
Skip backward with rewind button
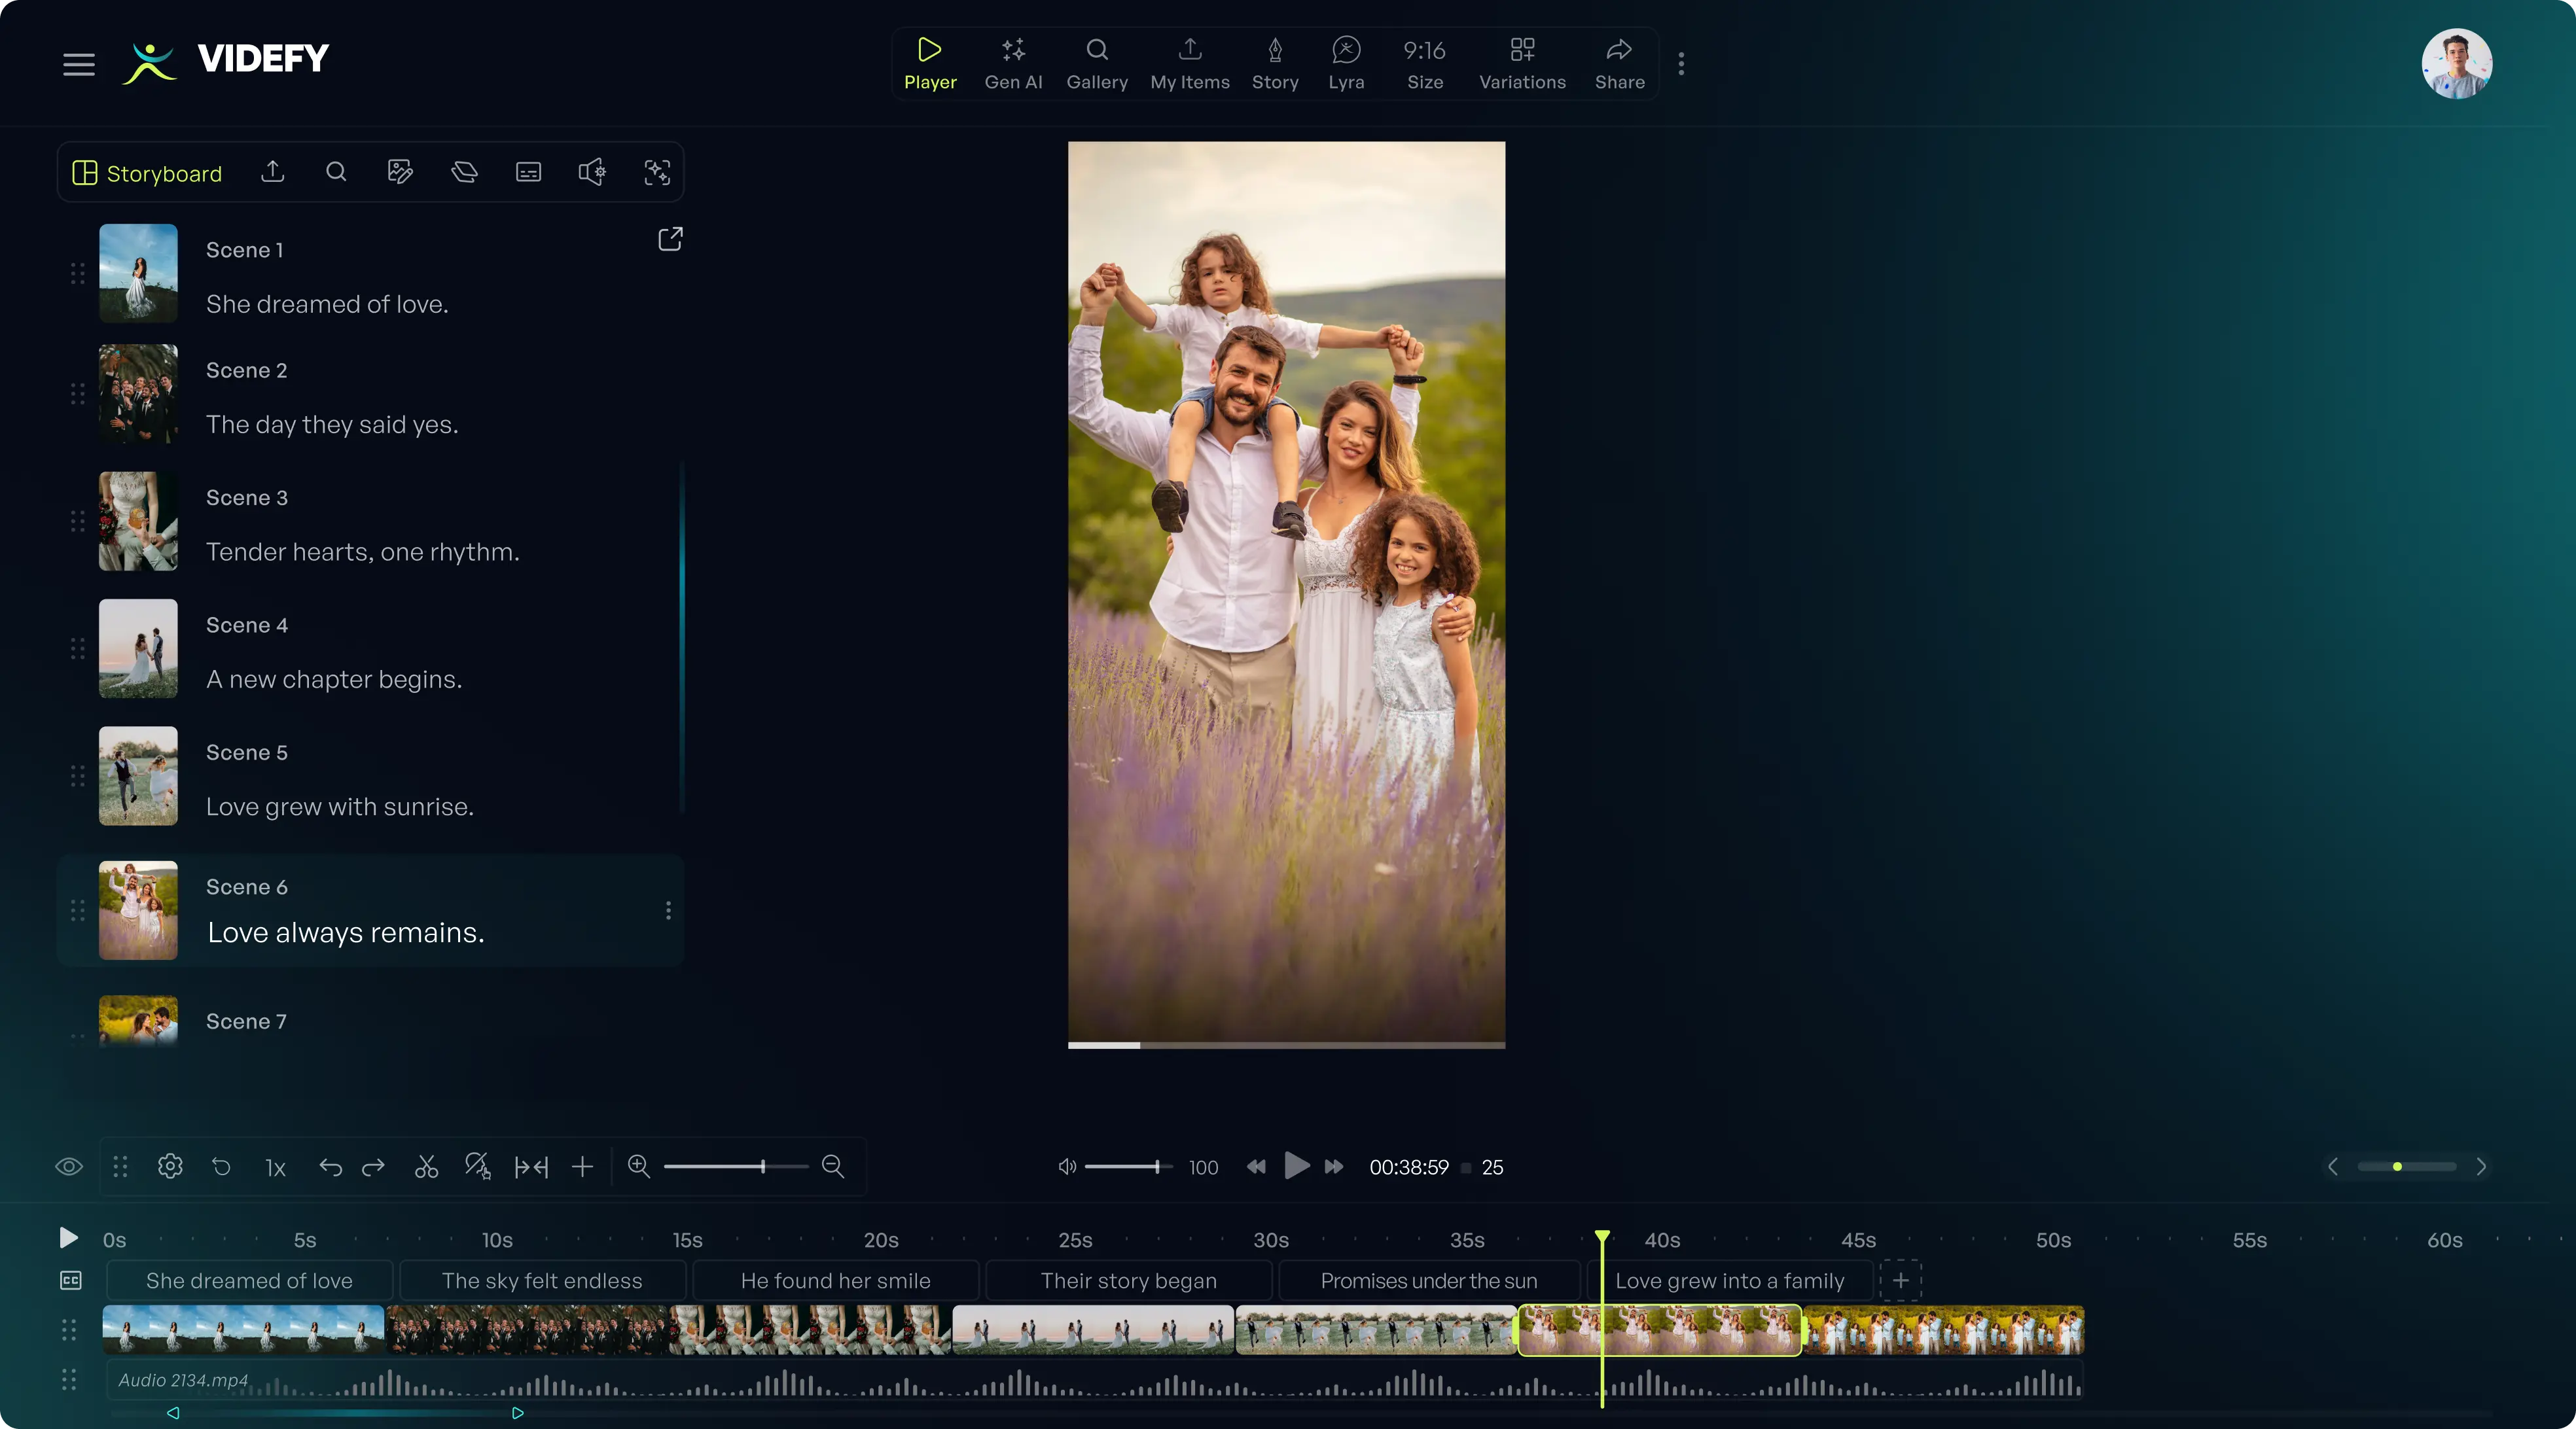click(1256, 1167)
